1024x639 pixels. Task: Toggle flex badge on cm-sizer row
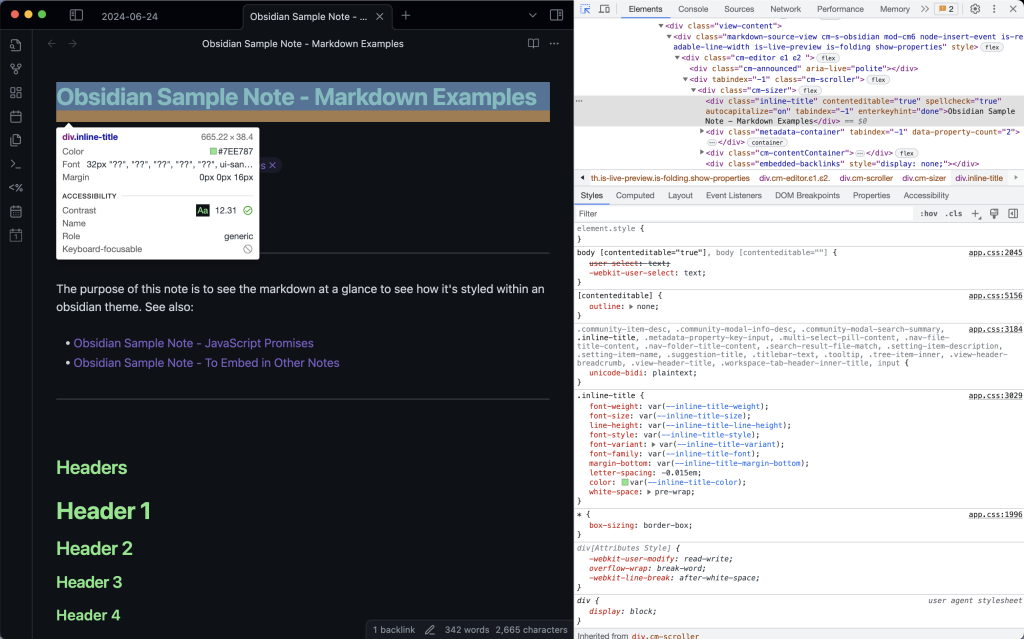pos(810,91)
